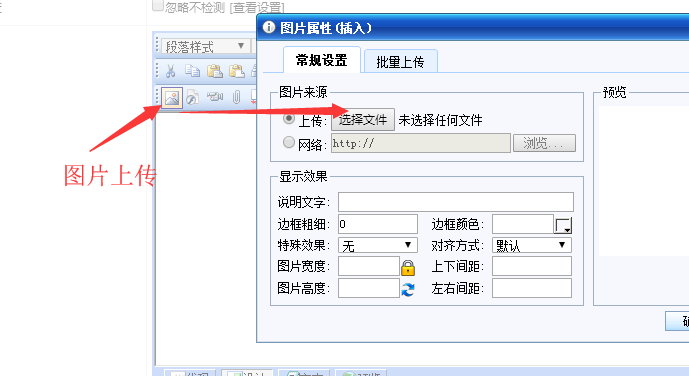The width and height of the screenshot is (689, 376).
Task: Click the refresh size arrows icon
Action: click(x=408, y=289)
